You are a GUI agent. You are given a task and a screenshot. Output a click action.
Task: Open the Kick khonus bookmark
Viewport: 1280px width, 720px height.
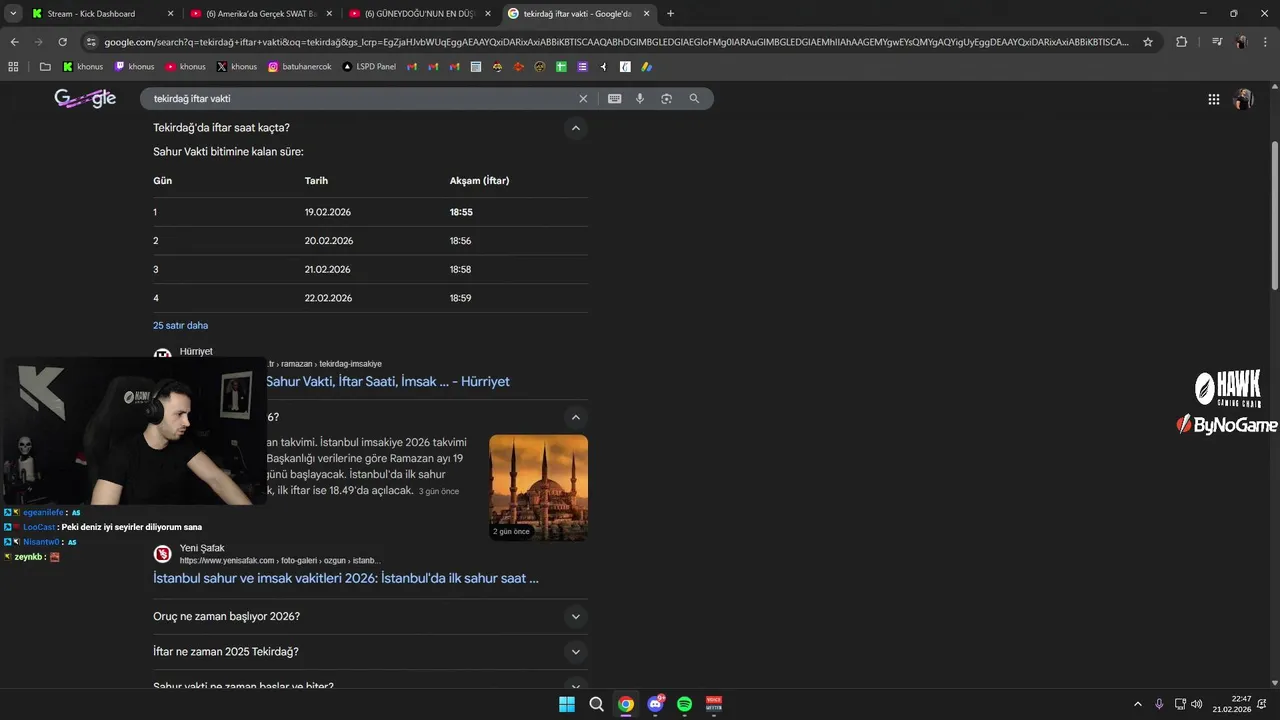(83, 67)
